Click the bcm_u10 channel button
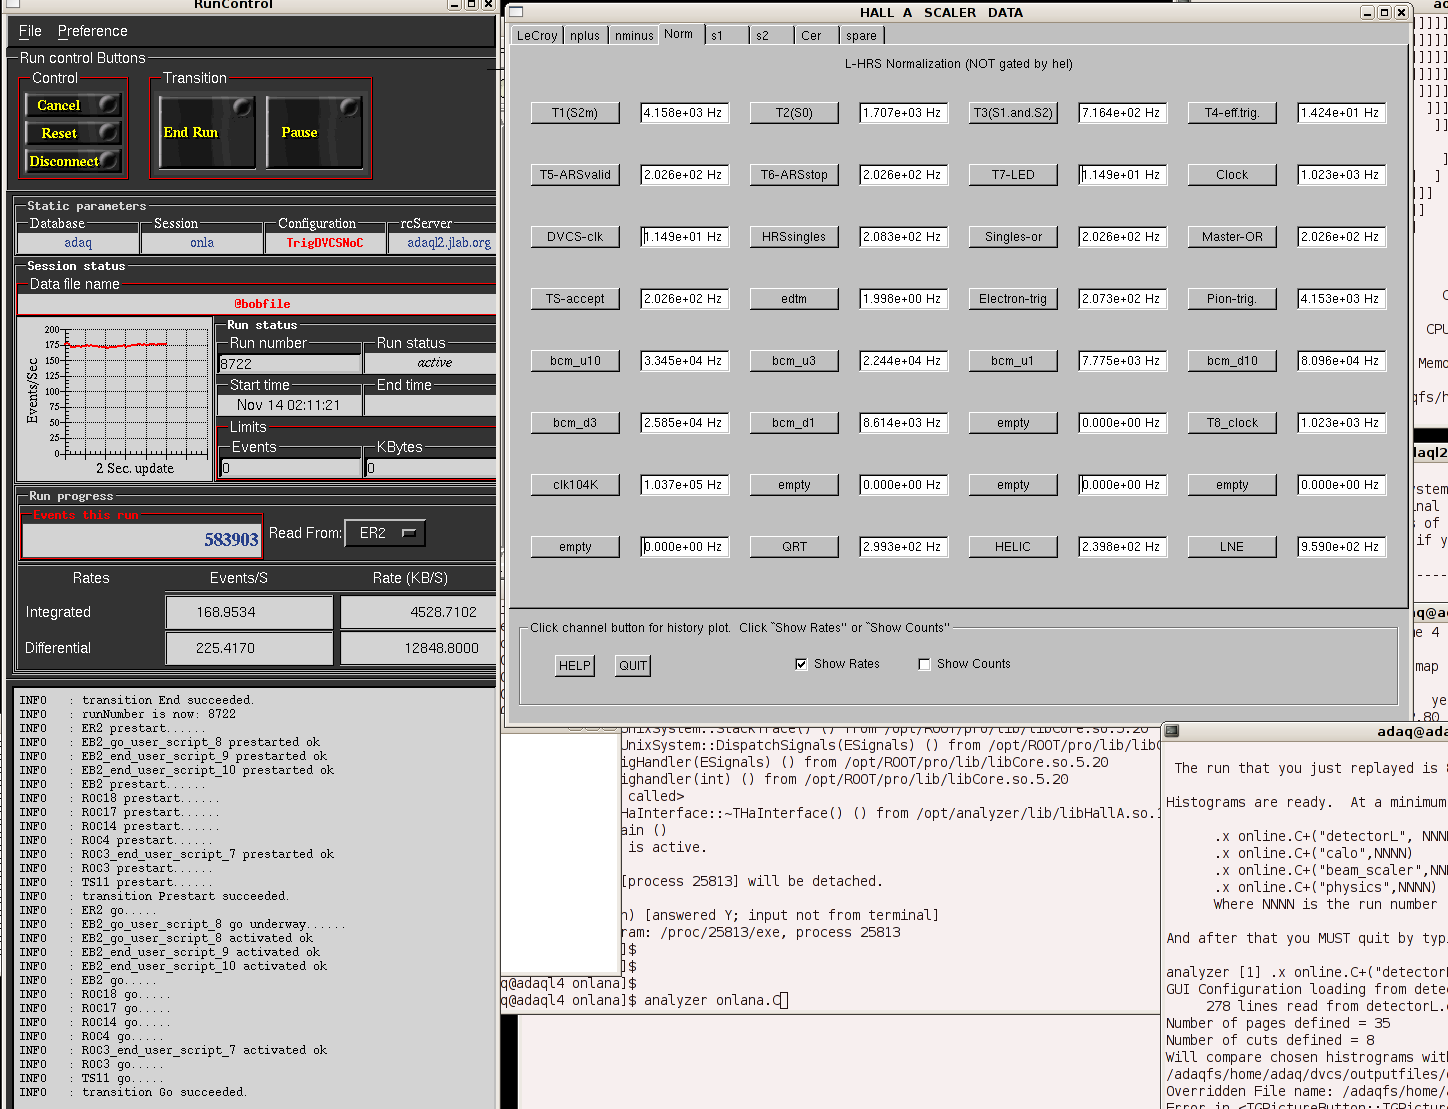Screen dimensions: 1448x1109 coord(575,361)
